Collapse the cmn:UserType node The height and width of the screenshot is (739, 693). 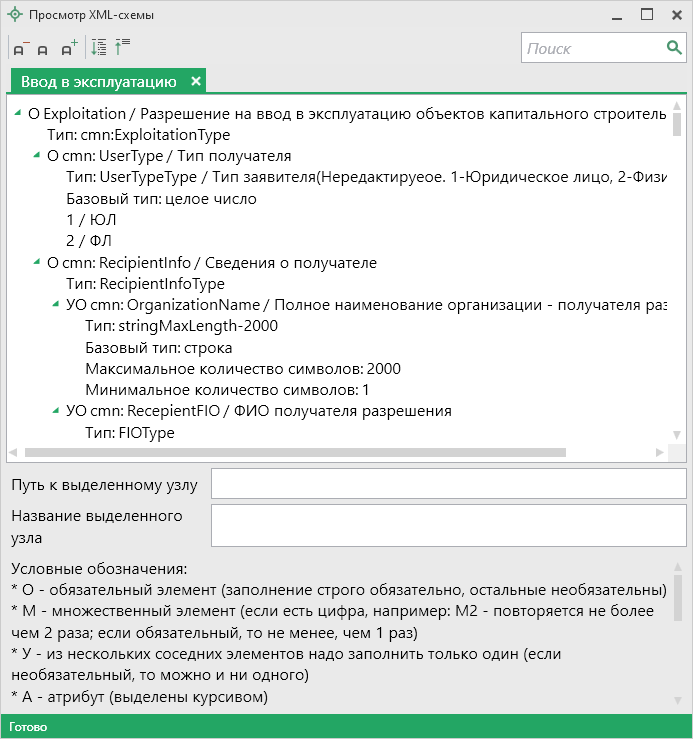(38, 156)
